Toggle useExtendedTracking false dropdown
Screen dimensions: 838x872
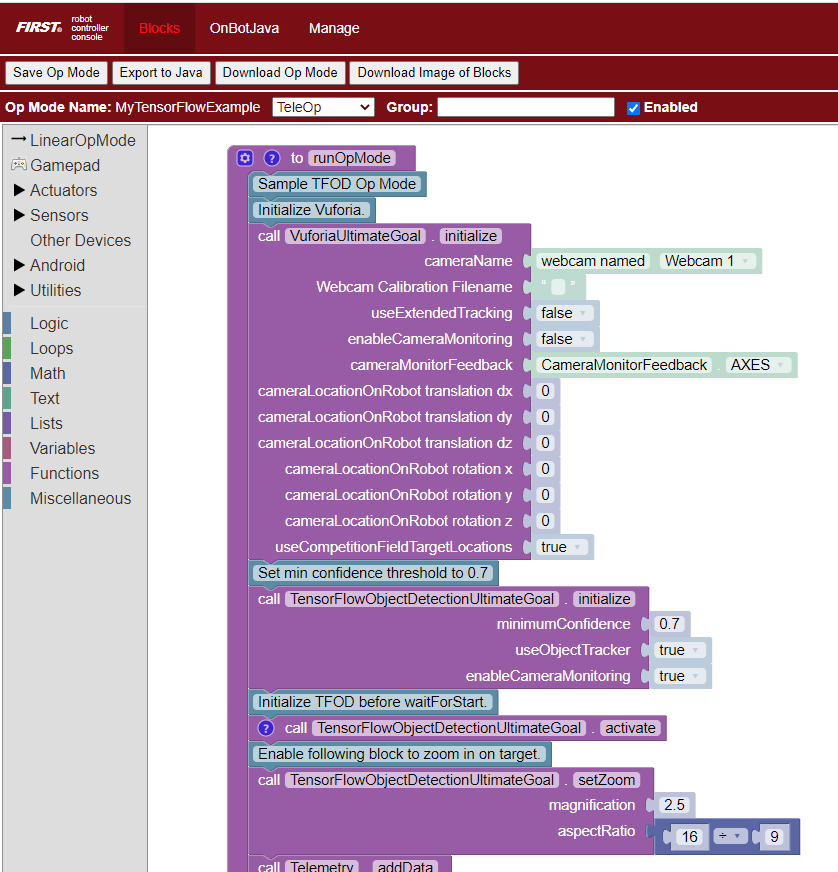(x=566, y=313)
